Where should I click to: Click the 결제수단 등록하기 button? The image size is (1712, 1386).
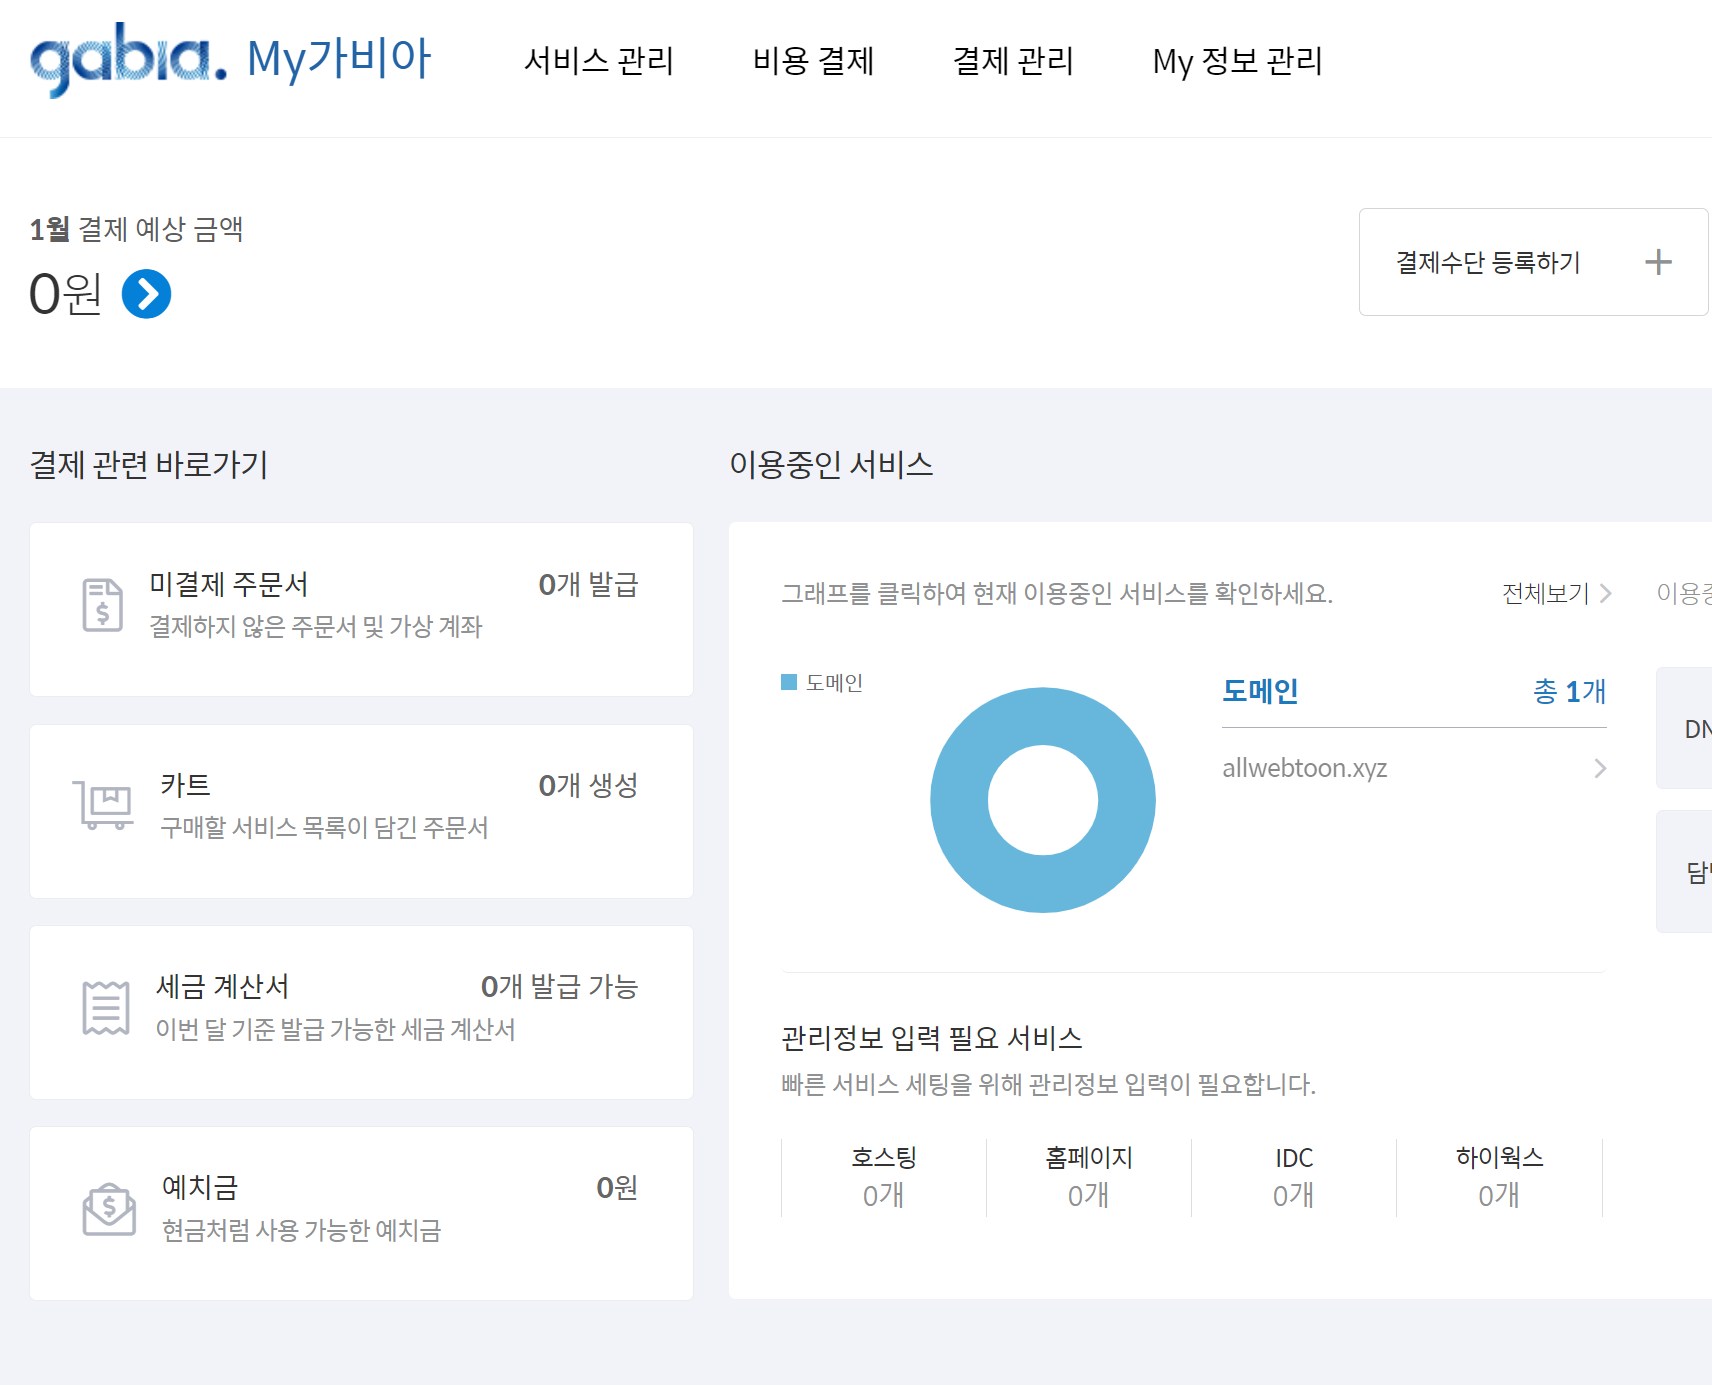click(x=1485, y=262)
